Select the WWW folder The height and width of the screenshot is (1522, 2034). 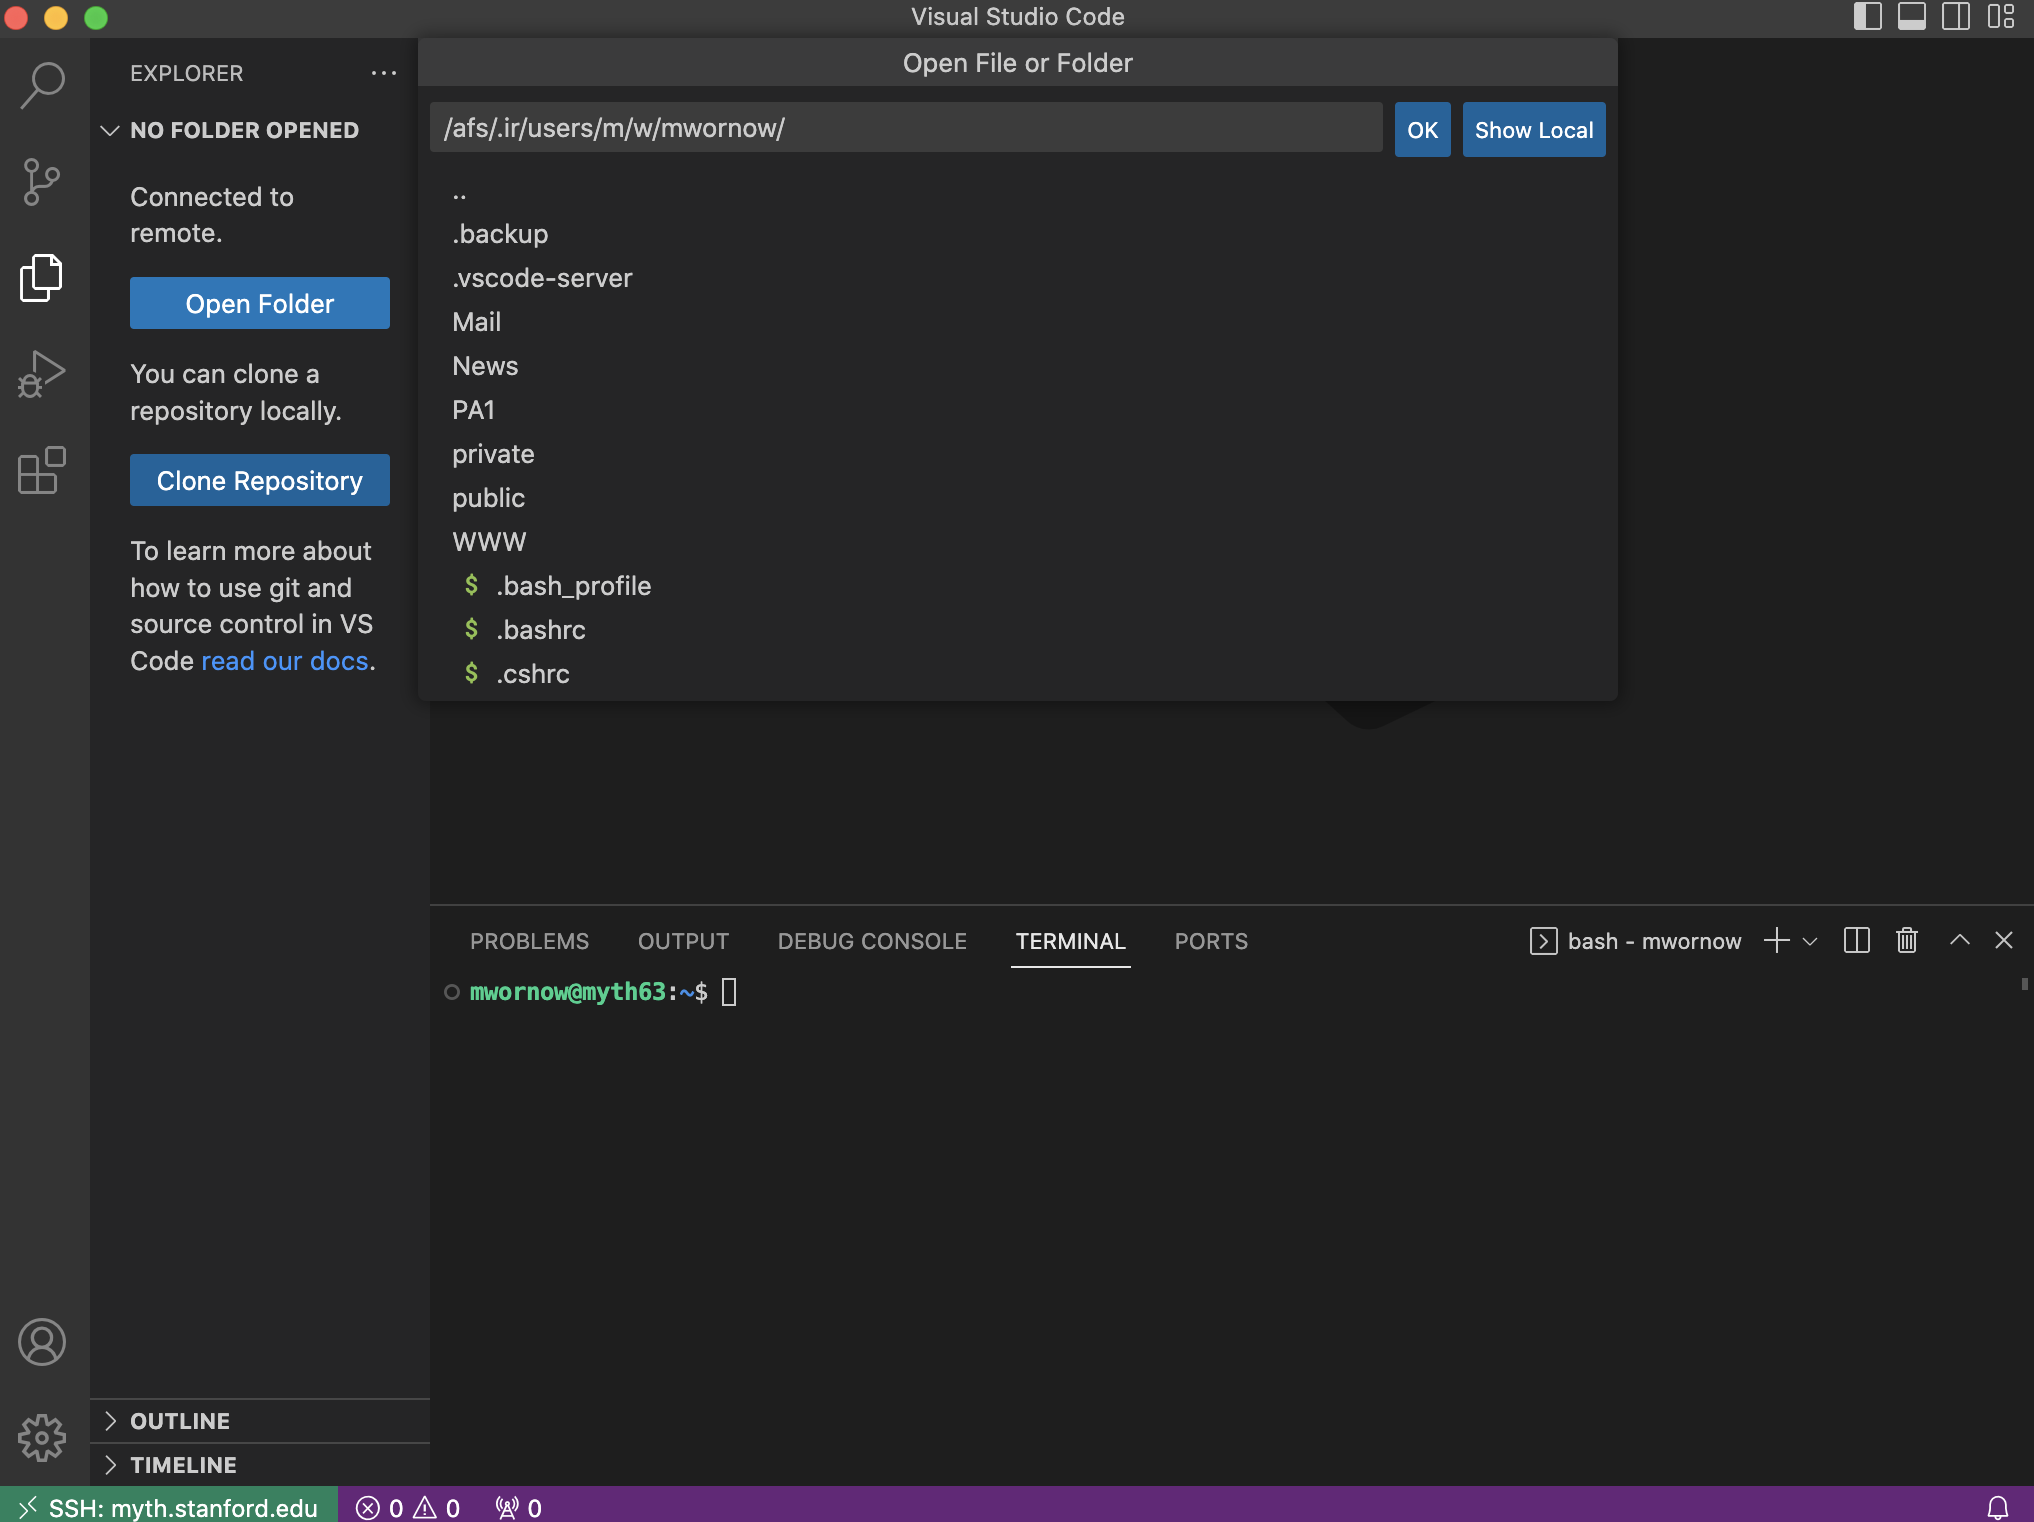(1017, 542)
